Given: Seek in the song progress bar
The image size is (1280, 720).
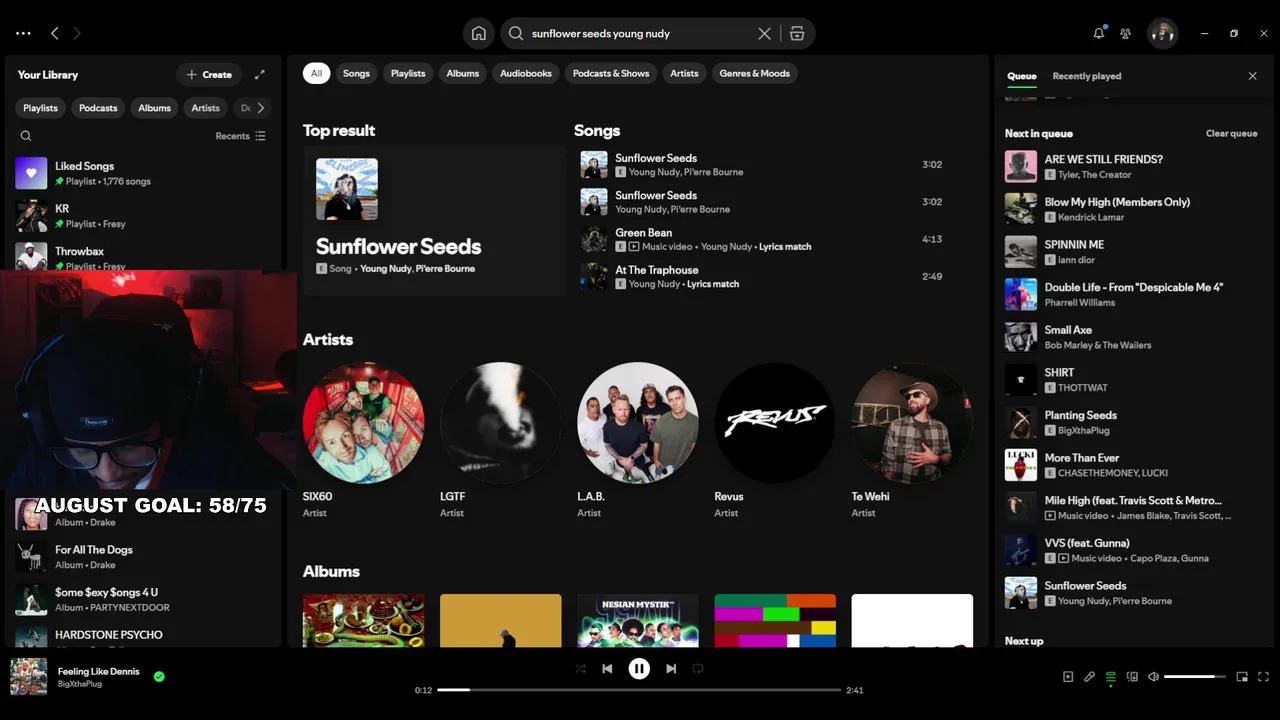Looking at the screenshot, I should tap(639, 690).
